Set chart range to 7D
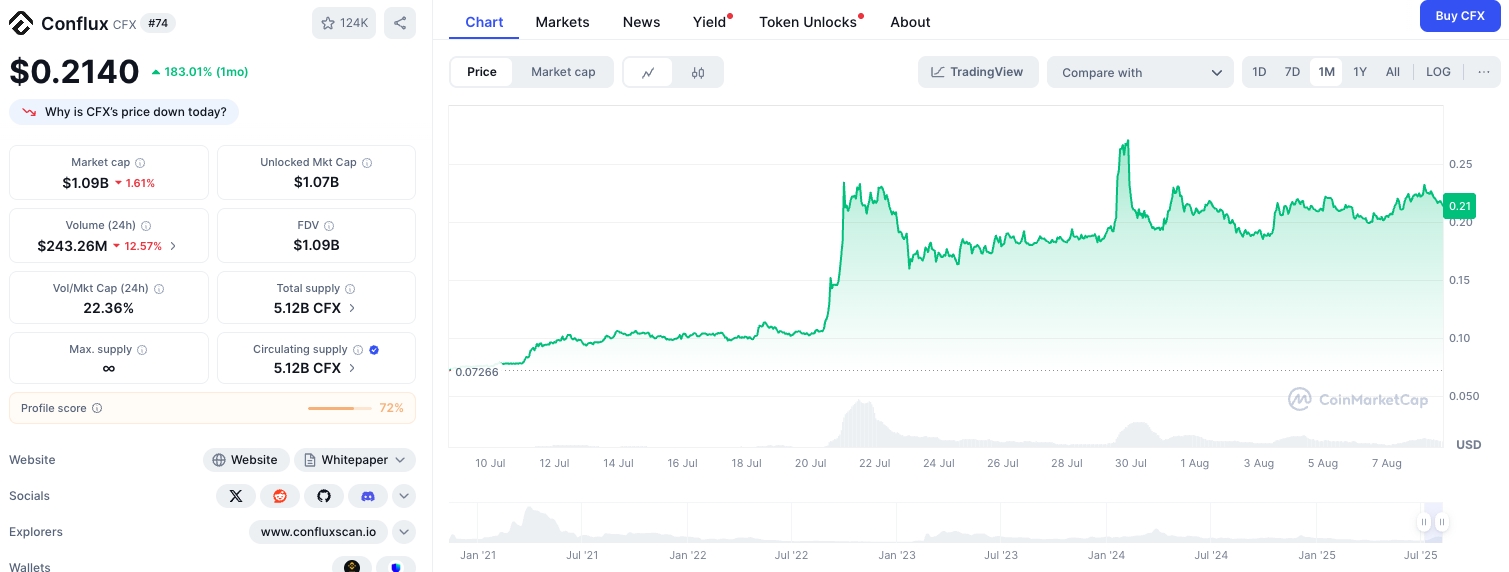The image size is (1509, 572). click(1292, 72)
